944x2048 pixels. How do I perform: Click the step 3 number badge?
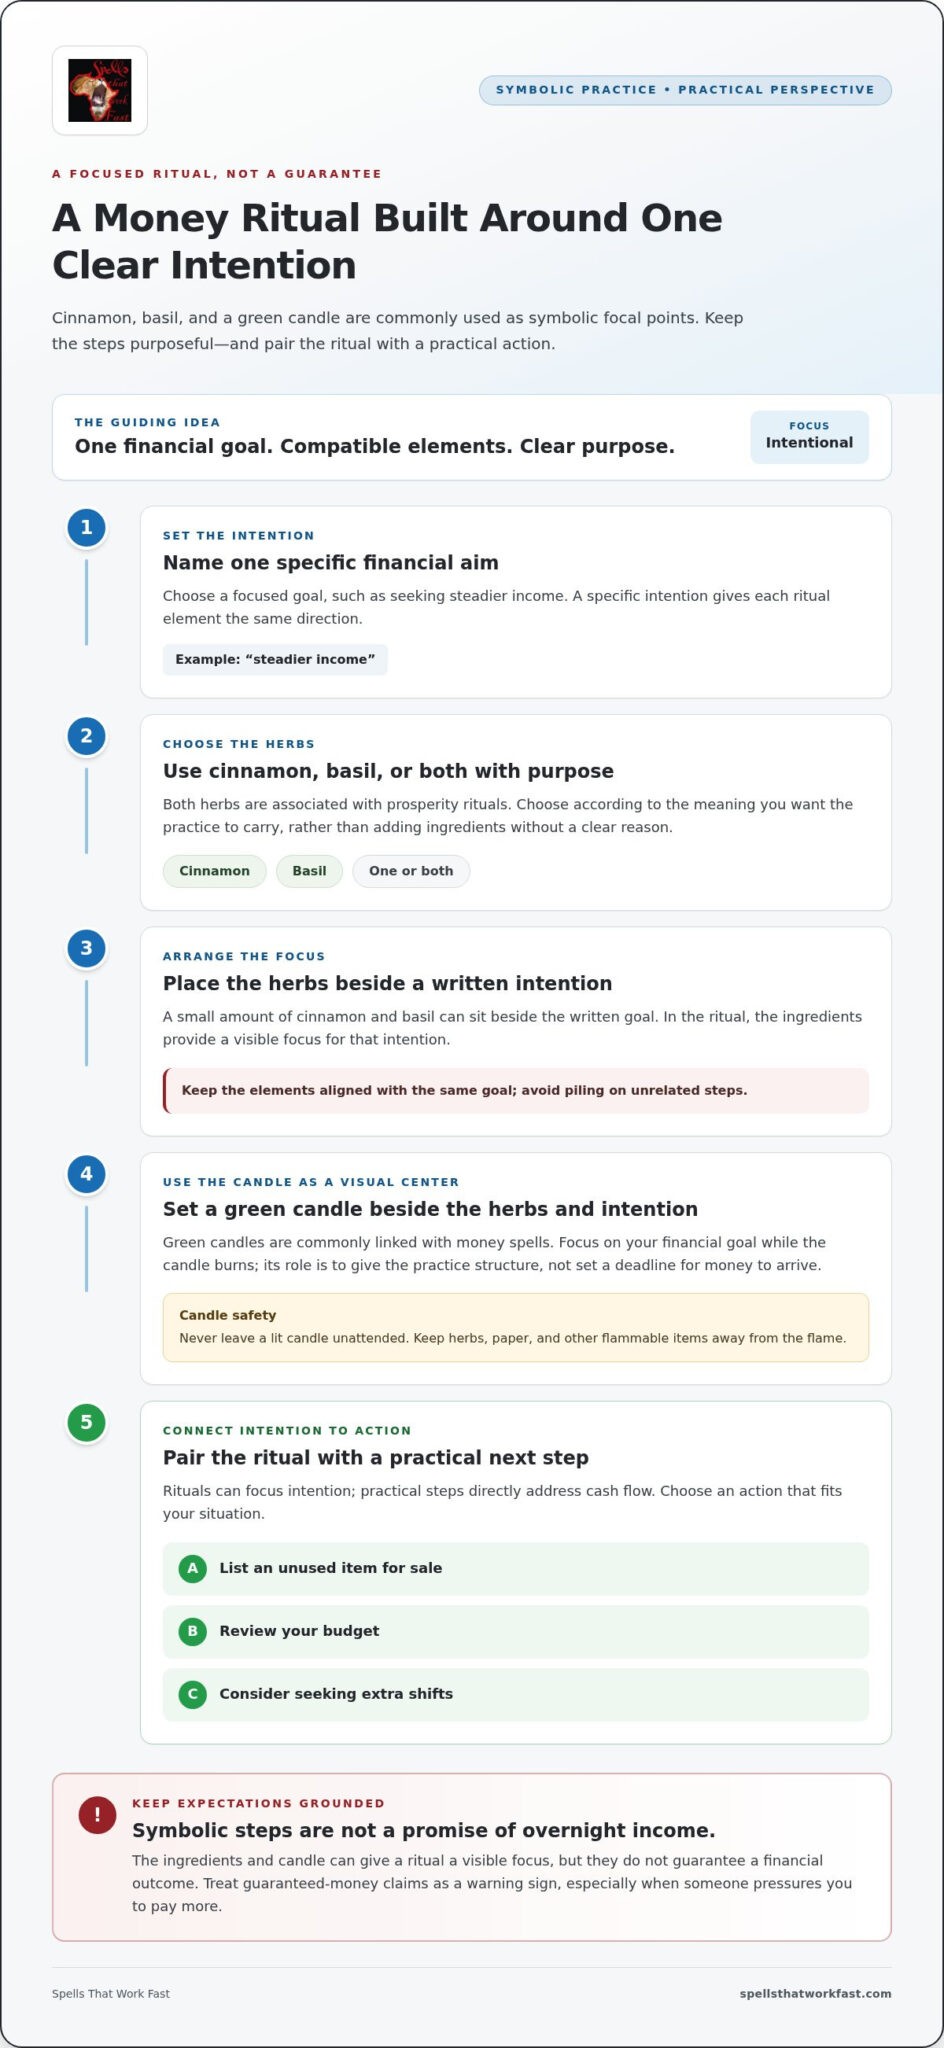coord(86,948)
